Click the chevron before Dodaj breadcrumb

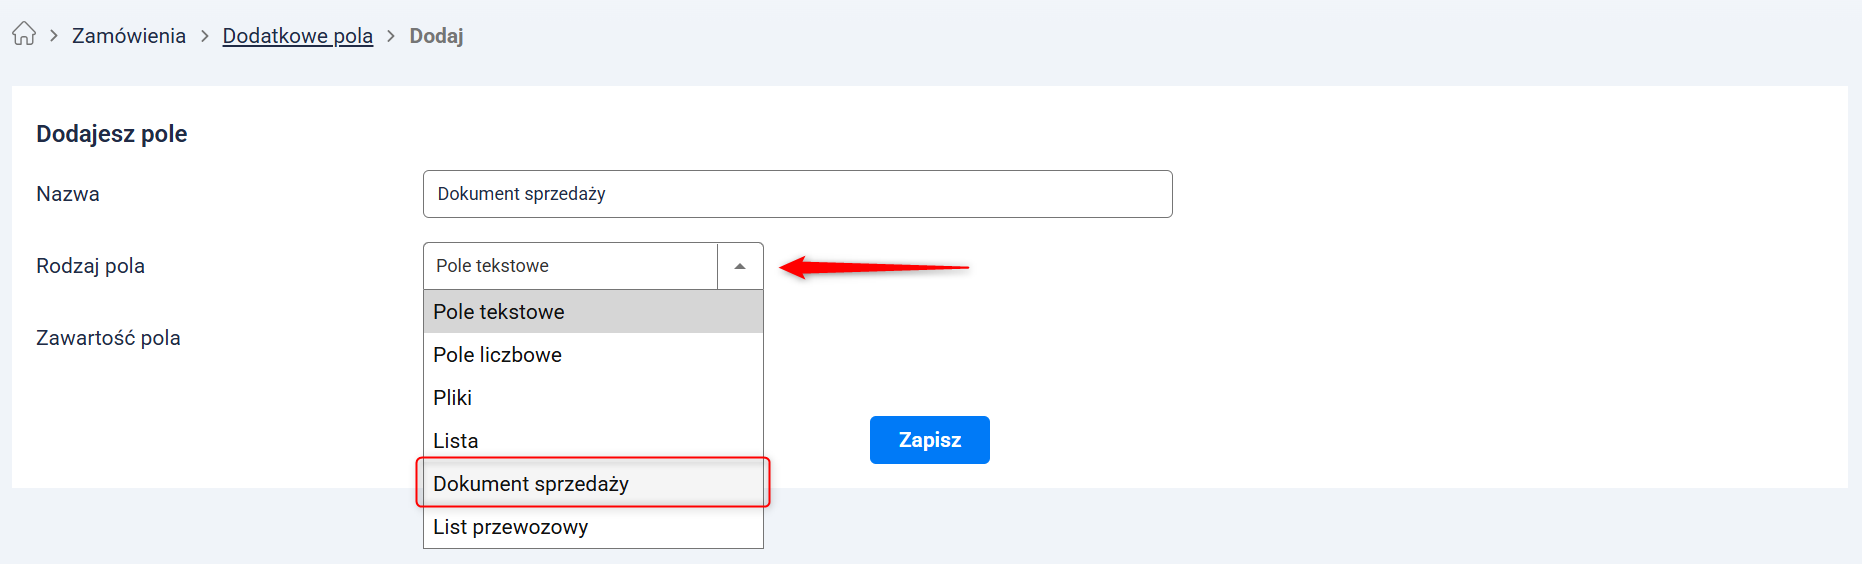(391, 36)
